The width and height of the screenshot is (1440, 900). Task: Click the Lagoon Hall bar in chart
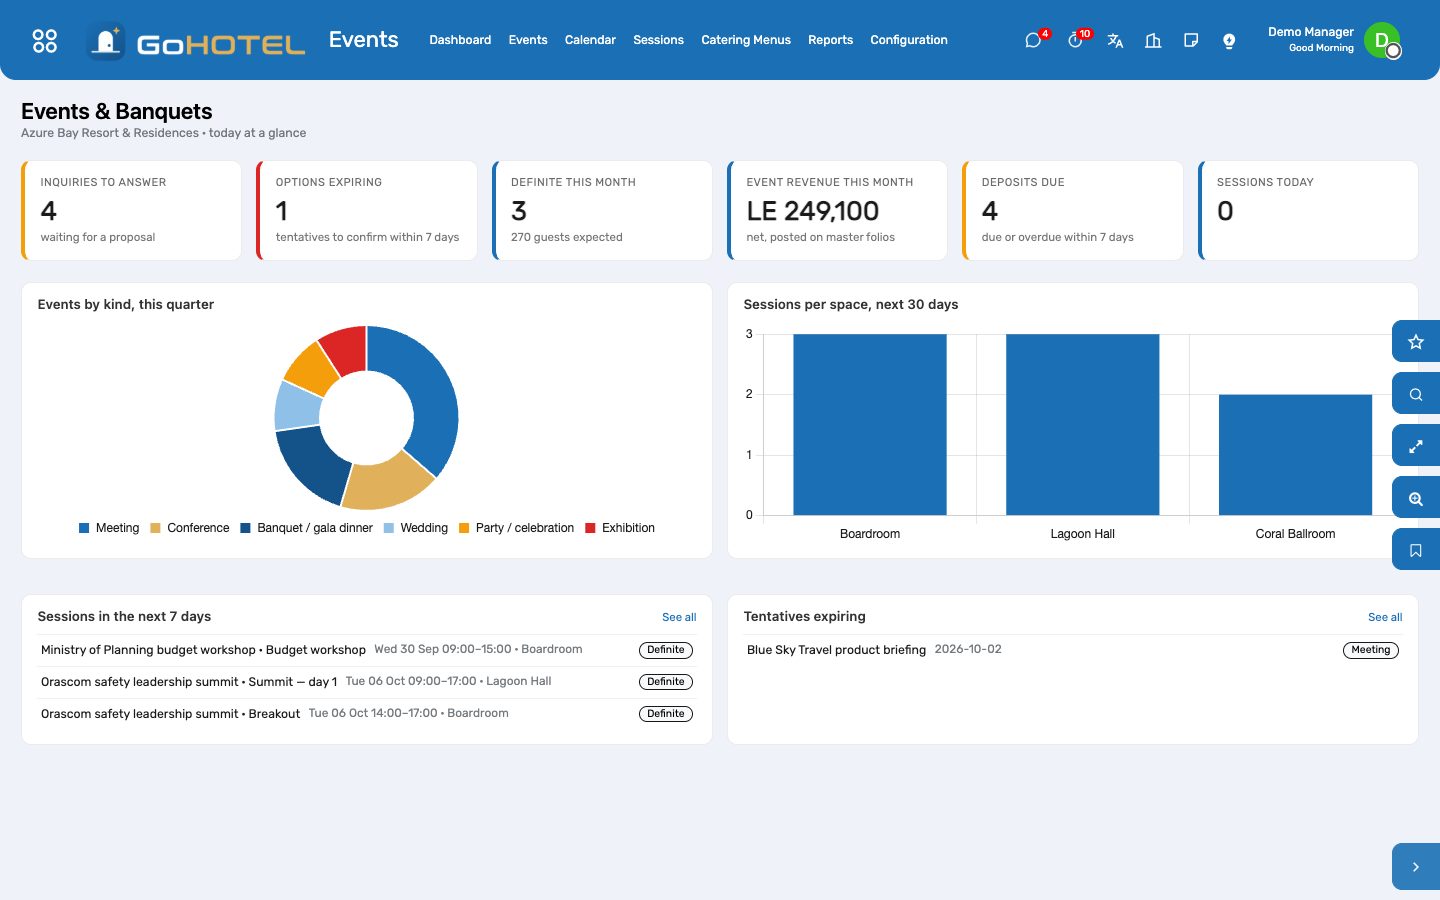point(1083,425)
